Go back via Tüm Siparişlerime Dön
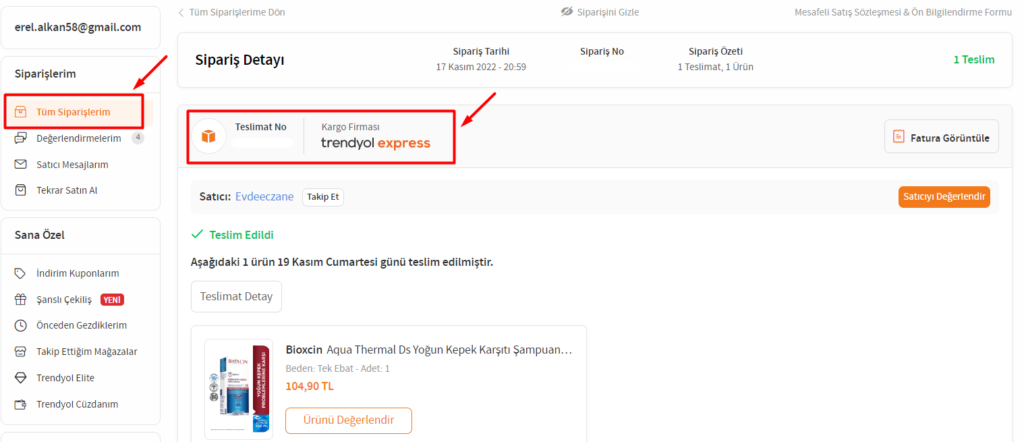The height and width of the screenshot is (442, 1024). pyautogui.click(x=237, y=12)
